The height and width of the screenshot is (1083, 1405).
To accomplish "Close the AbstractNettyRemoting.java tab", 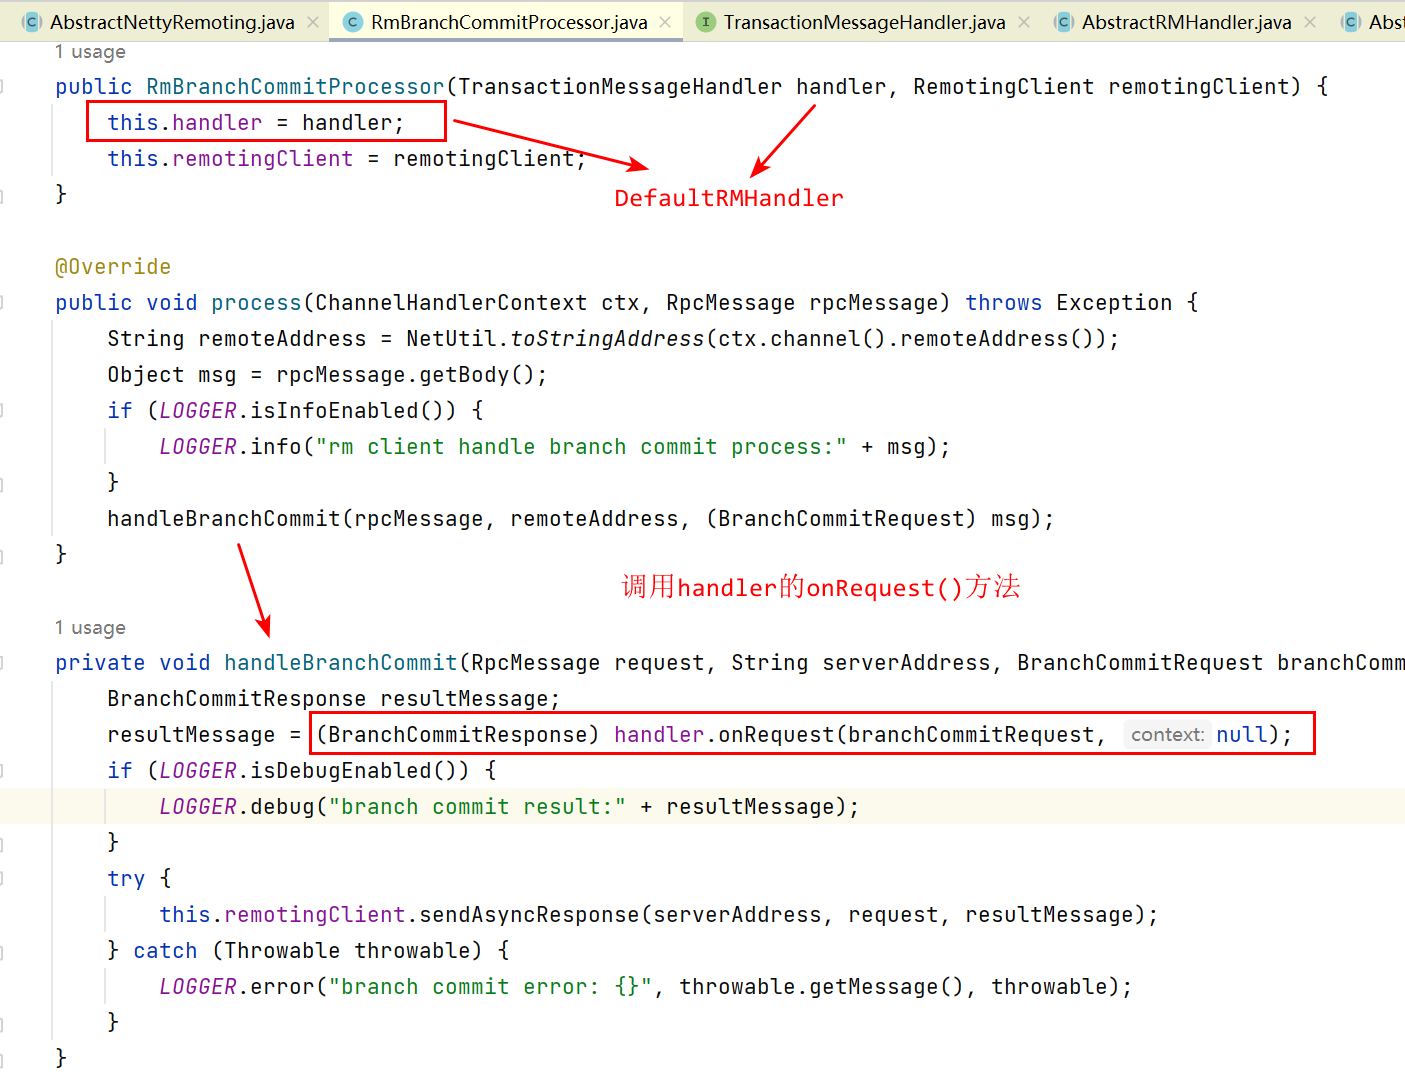I will pyautogui.click(x=313, y=22).
